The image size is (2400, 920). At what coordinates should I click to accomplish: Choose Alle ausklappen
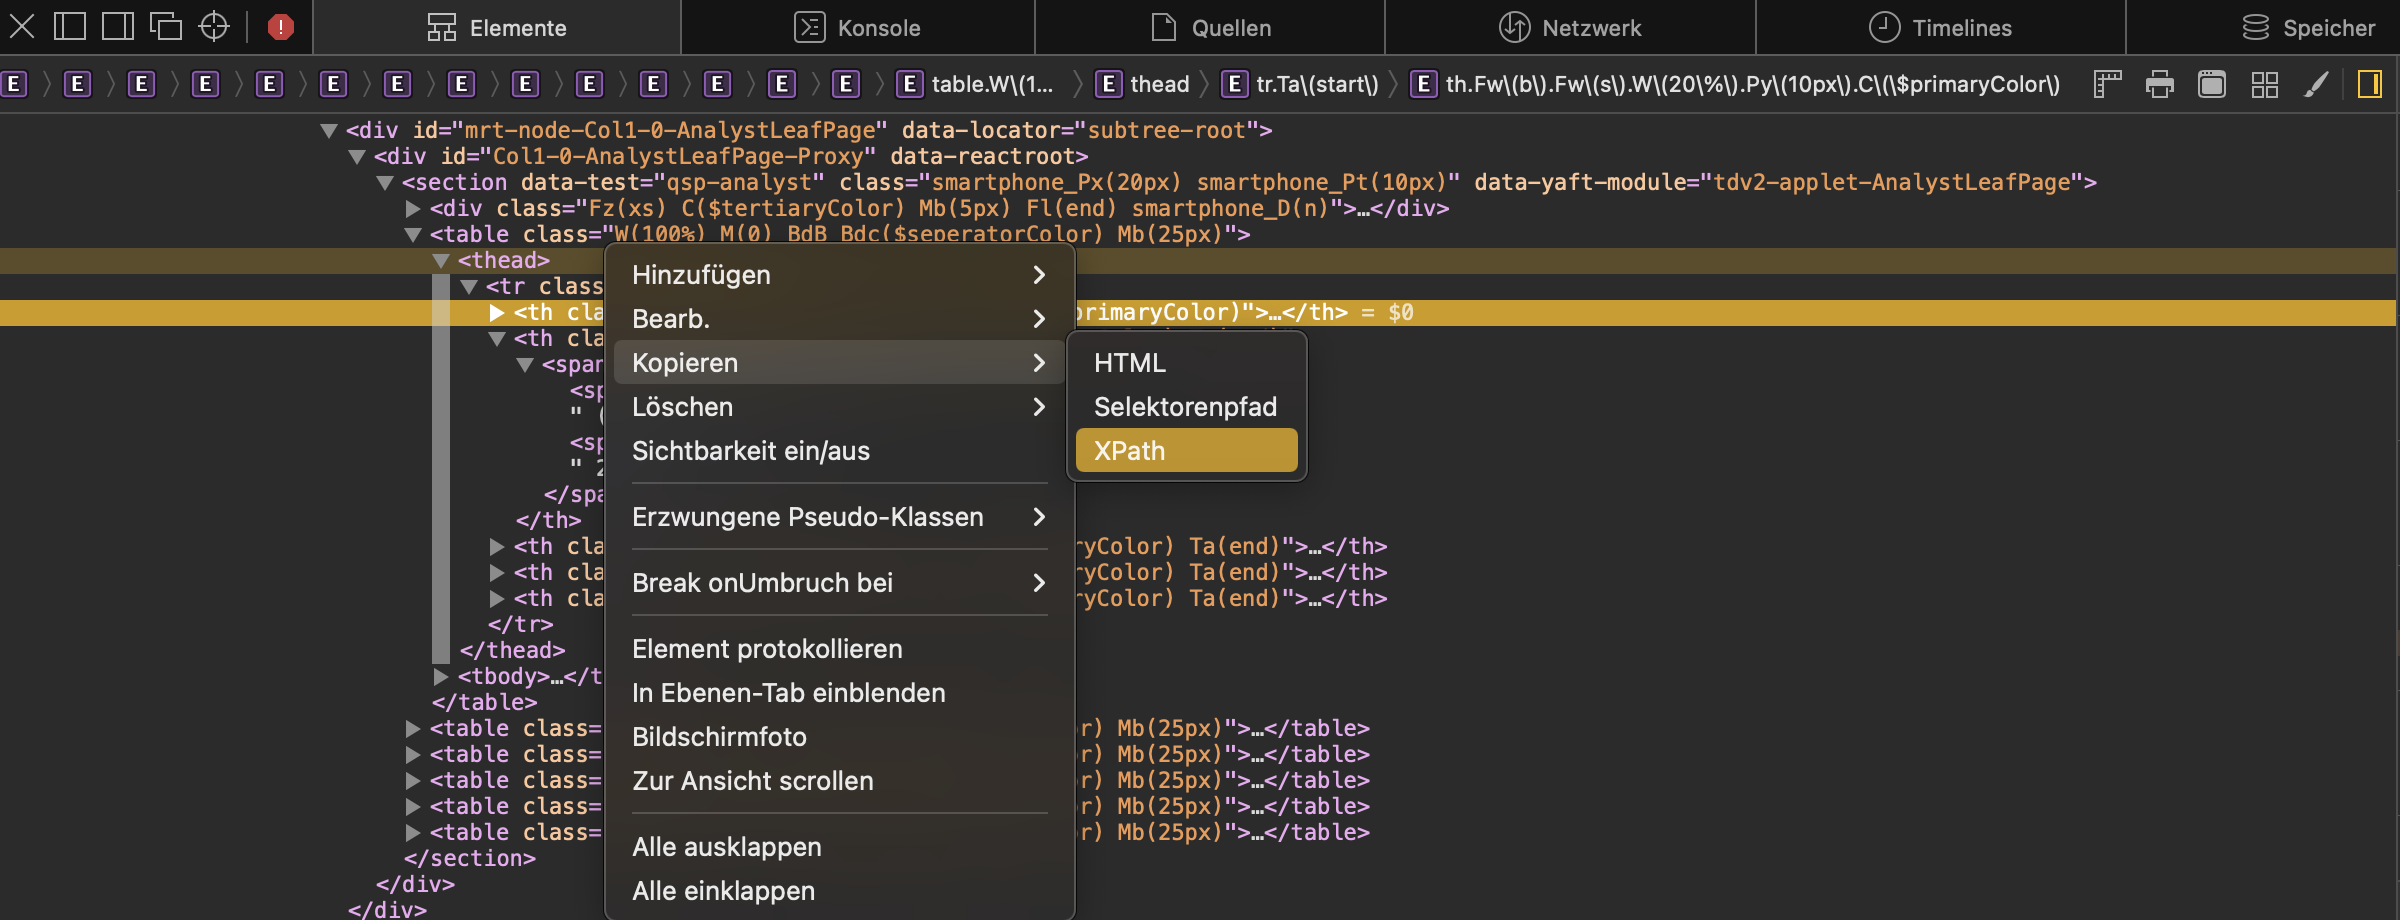[840, 847]
